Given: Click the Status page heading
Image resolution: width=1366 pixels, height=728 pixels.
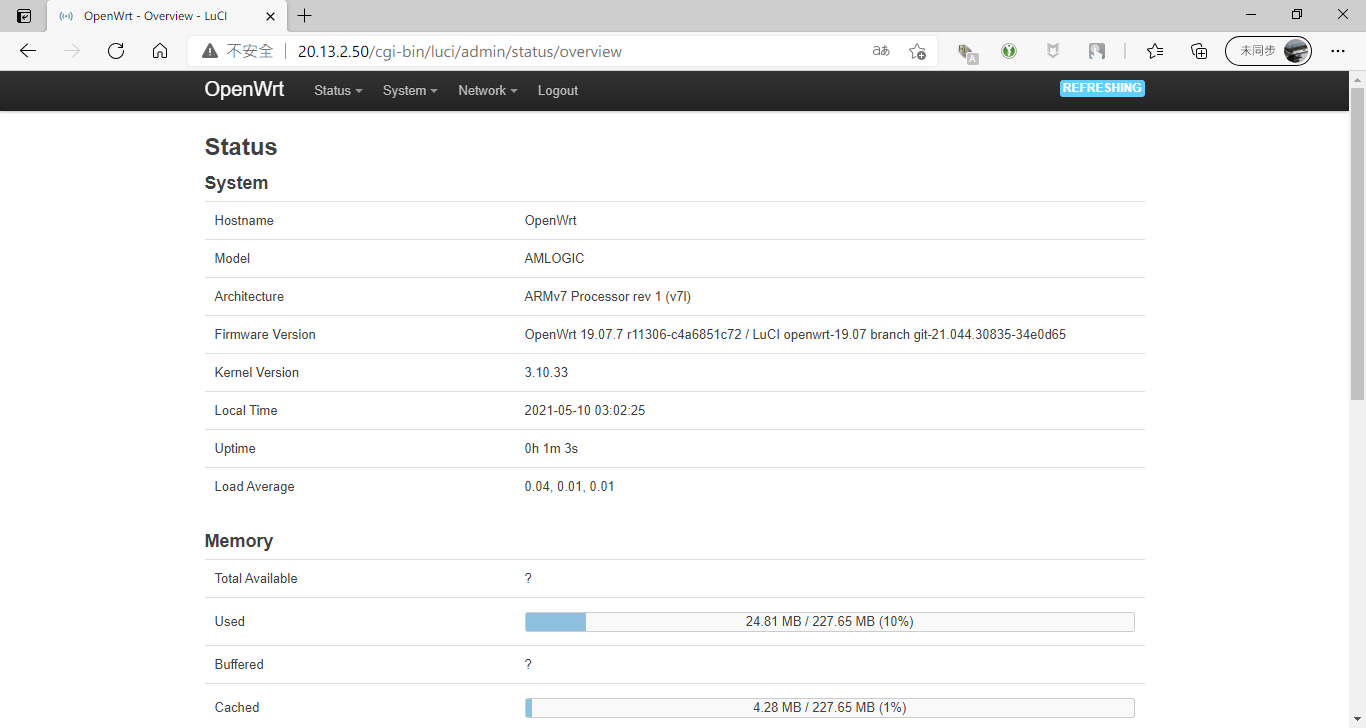Looking at the screenshot, I should [x=241, y=147].
